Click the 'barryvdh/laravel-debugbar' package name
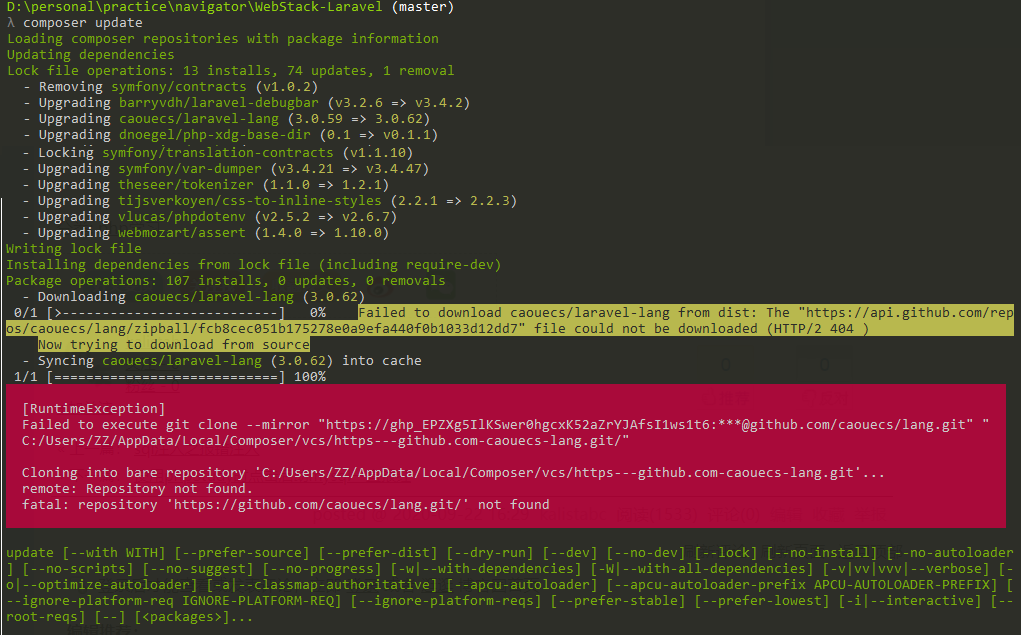Viewport: 1021px width, 635px height. 219,103
